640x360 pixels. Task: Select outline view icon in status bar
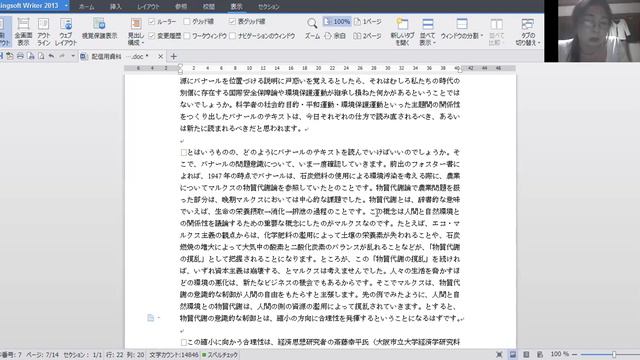click(527, 355)
